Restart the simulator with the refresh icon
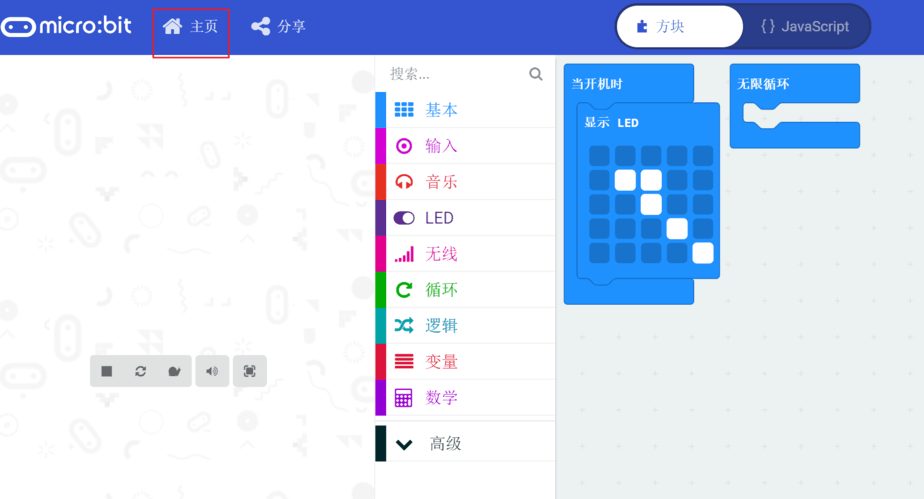924x499 pixels. pos(140,371)
